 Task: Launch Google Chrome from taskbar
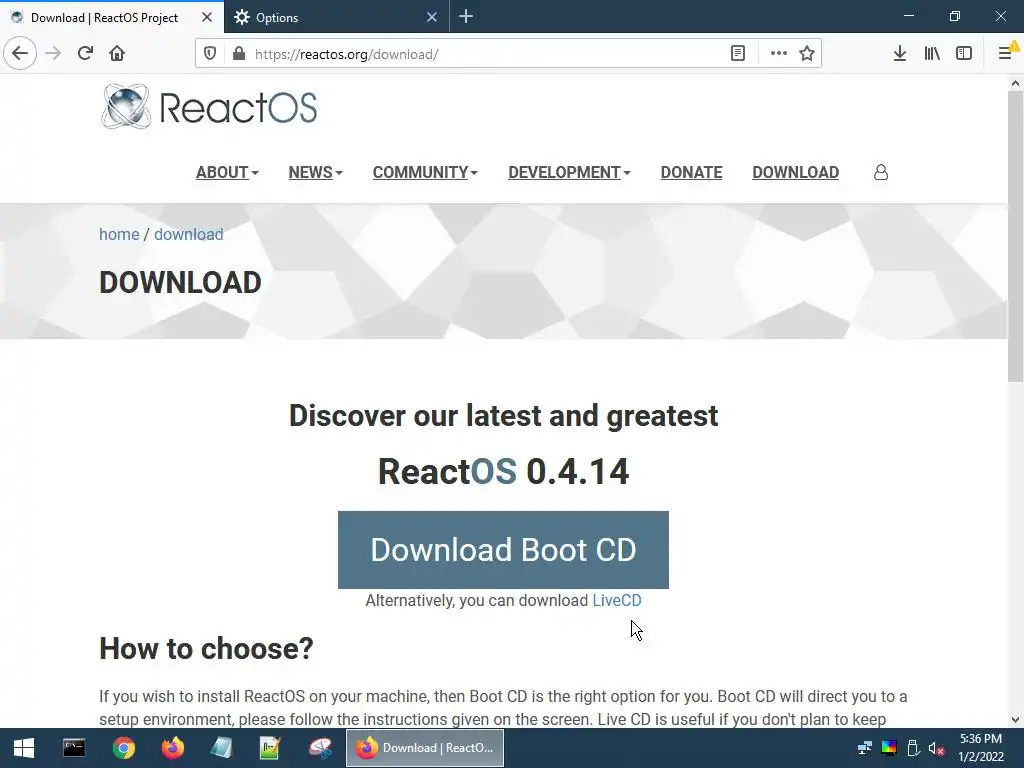(123, 748)
